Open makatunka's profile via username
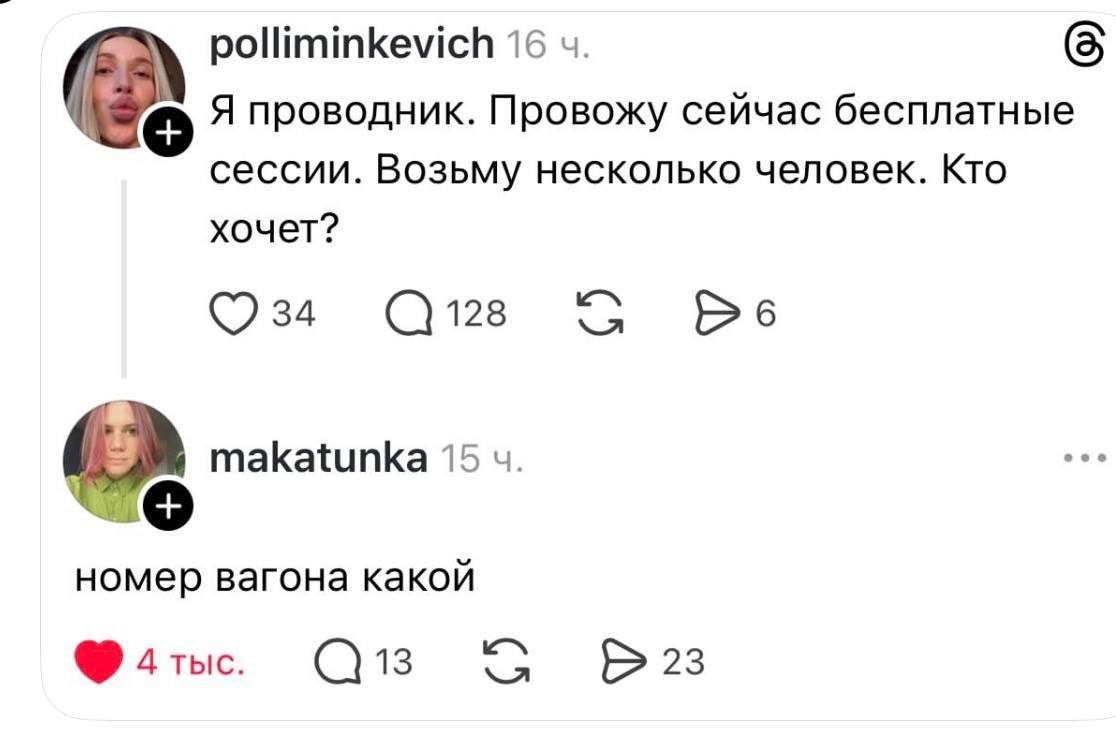 click(x=319, y=459)
